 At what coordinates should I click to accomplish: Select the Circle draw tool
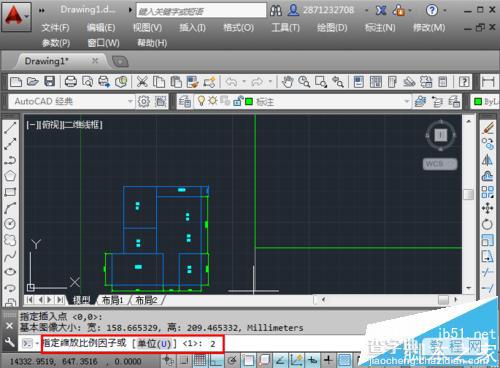tap(10, 224)
